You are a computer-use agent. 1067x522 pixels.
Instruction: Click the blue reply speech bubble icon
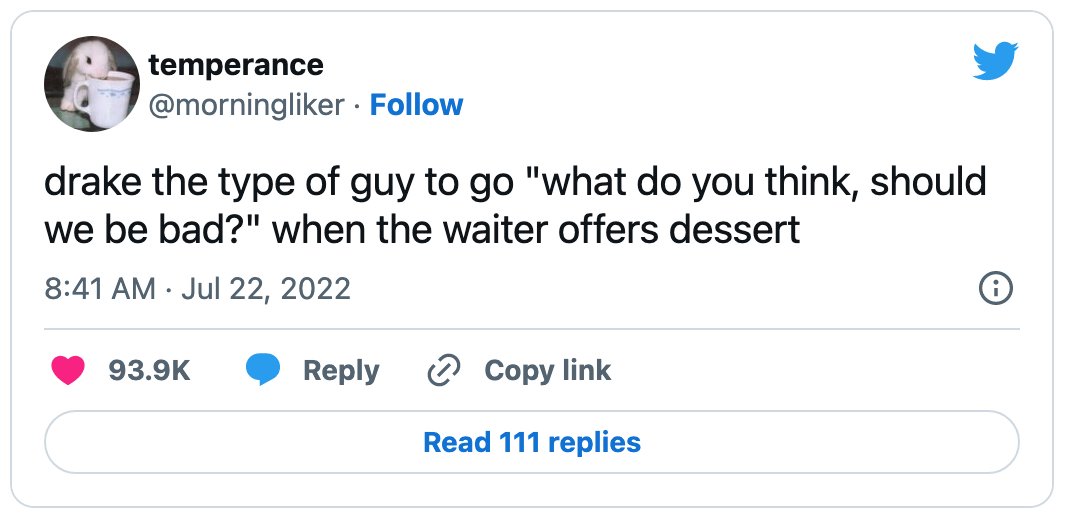(263, 371)
